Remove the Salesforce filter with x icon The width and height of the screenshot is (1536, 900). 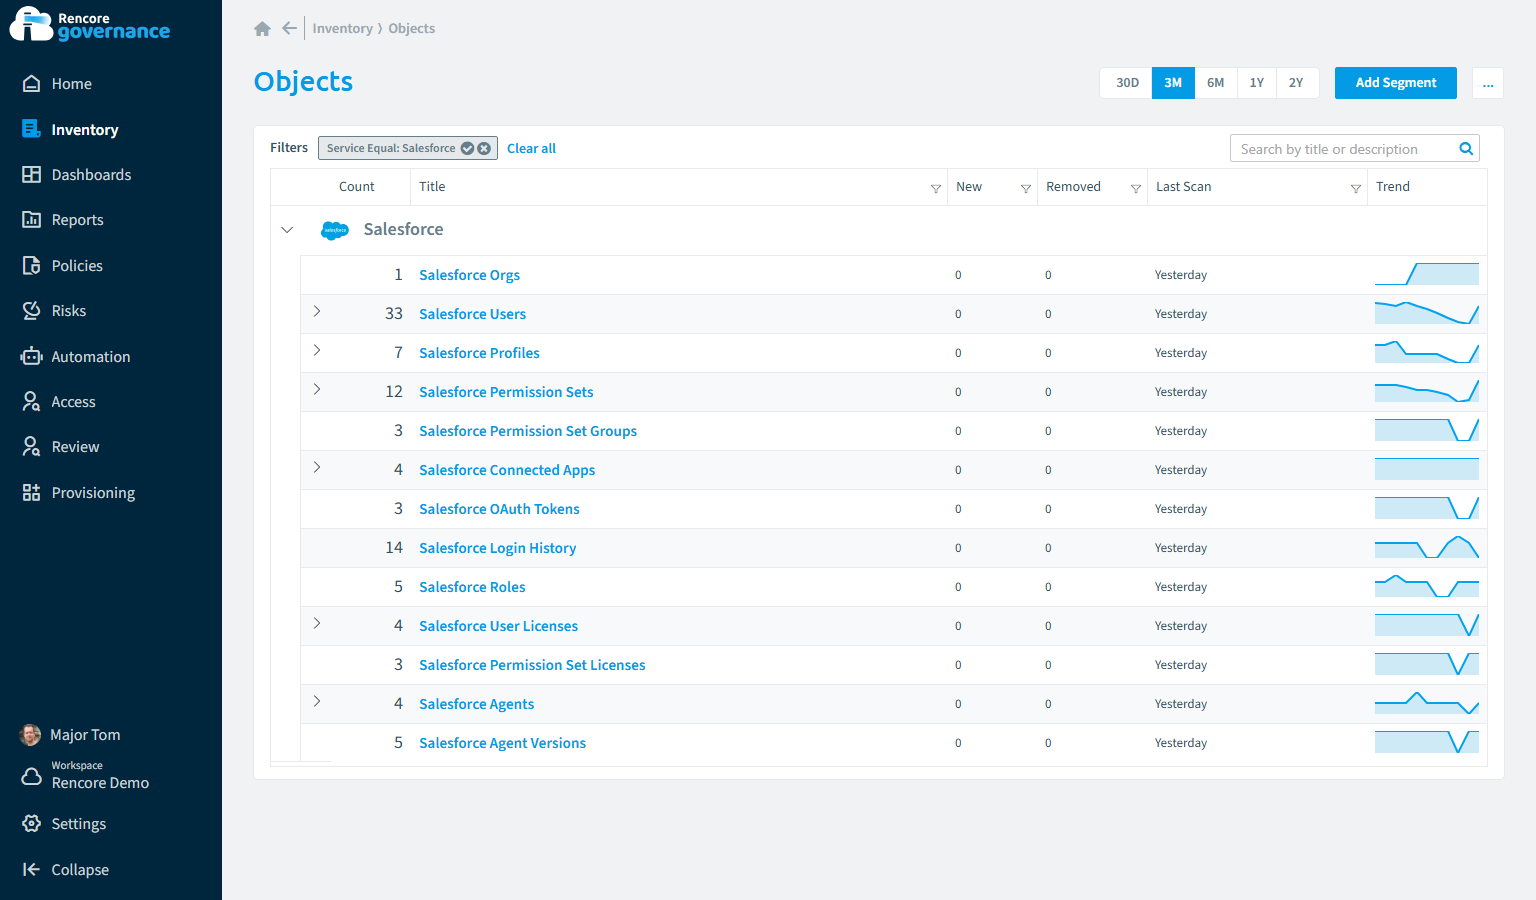[484, 148]
